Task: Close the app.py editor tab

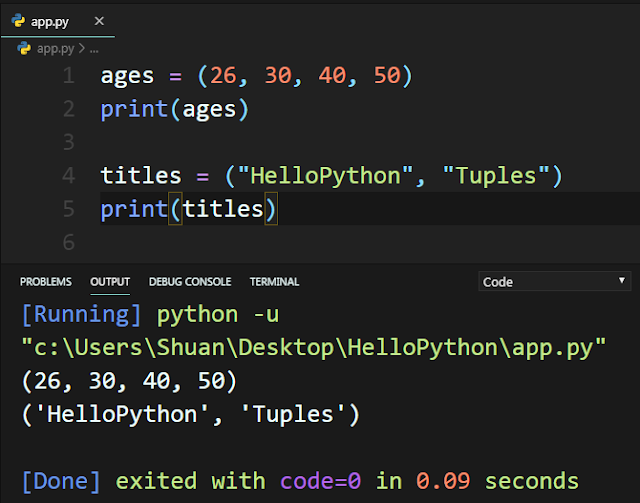Action: pyautogui.click(x=99, y=21)
